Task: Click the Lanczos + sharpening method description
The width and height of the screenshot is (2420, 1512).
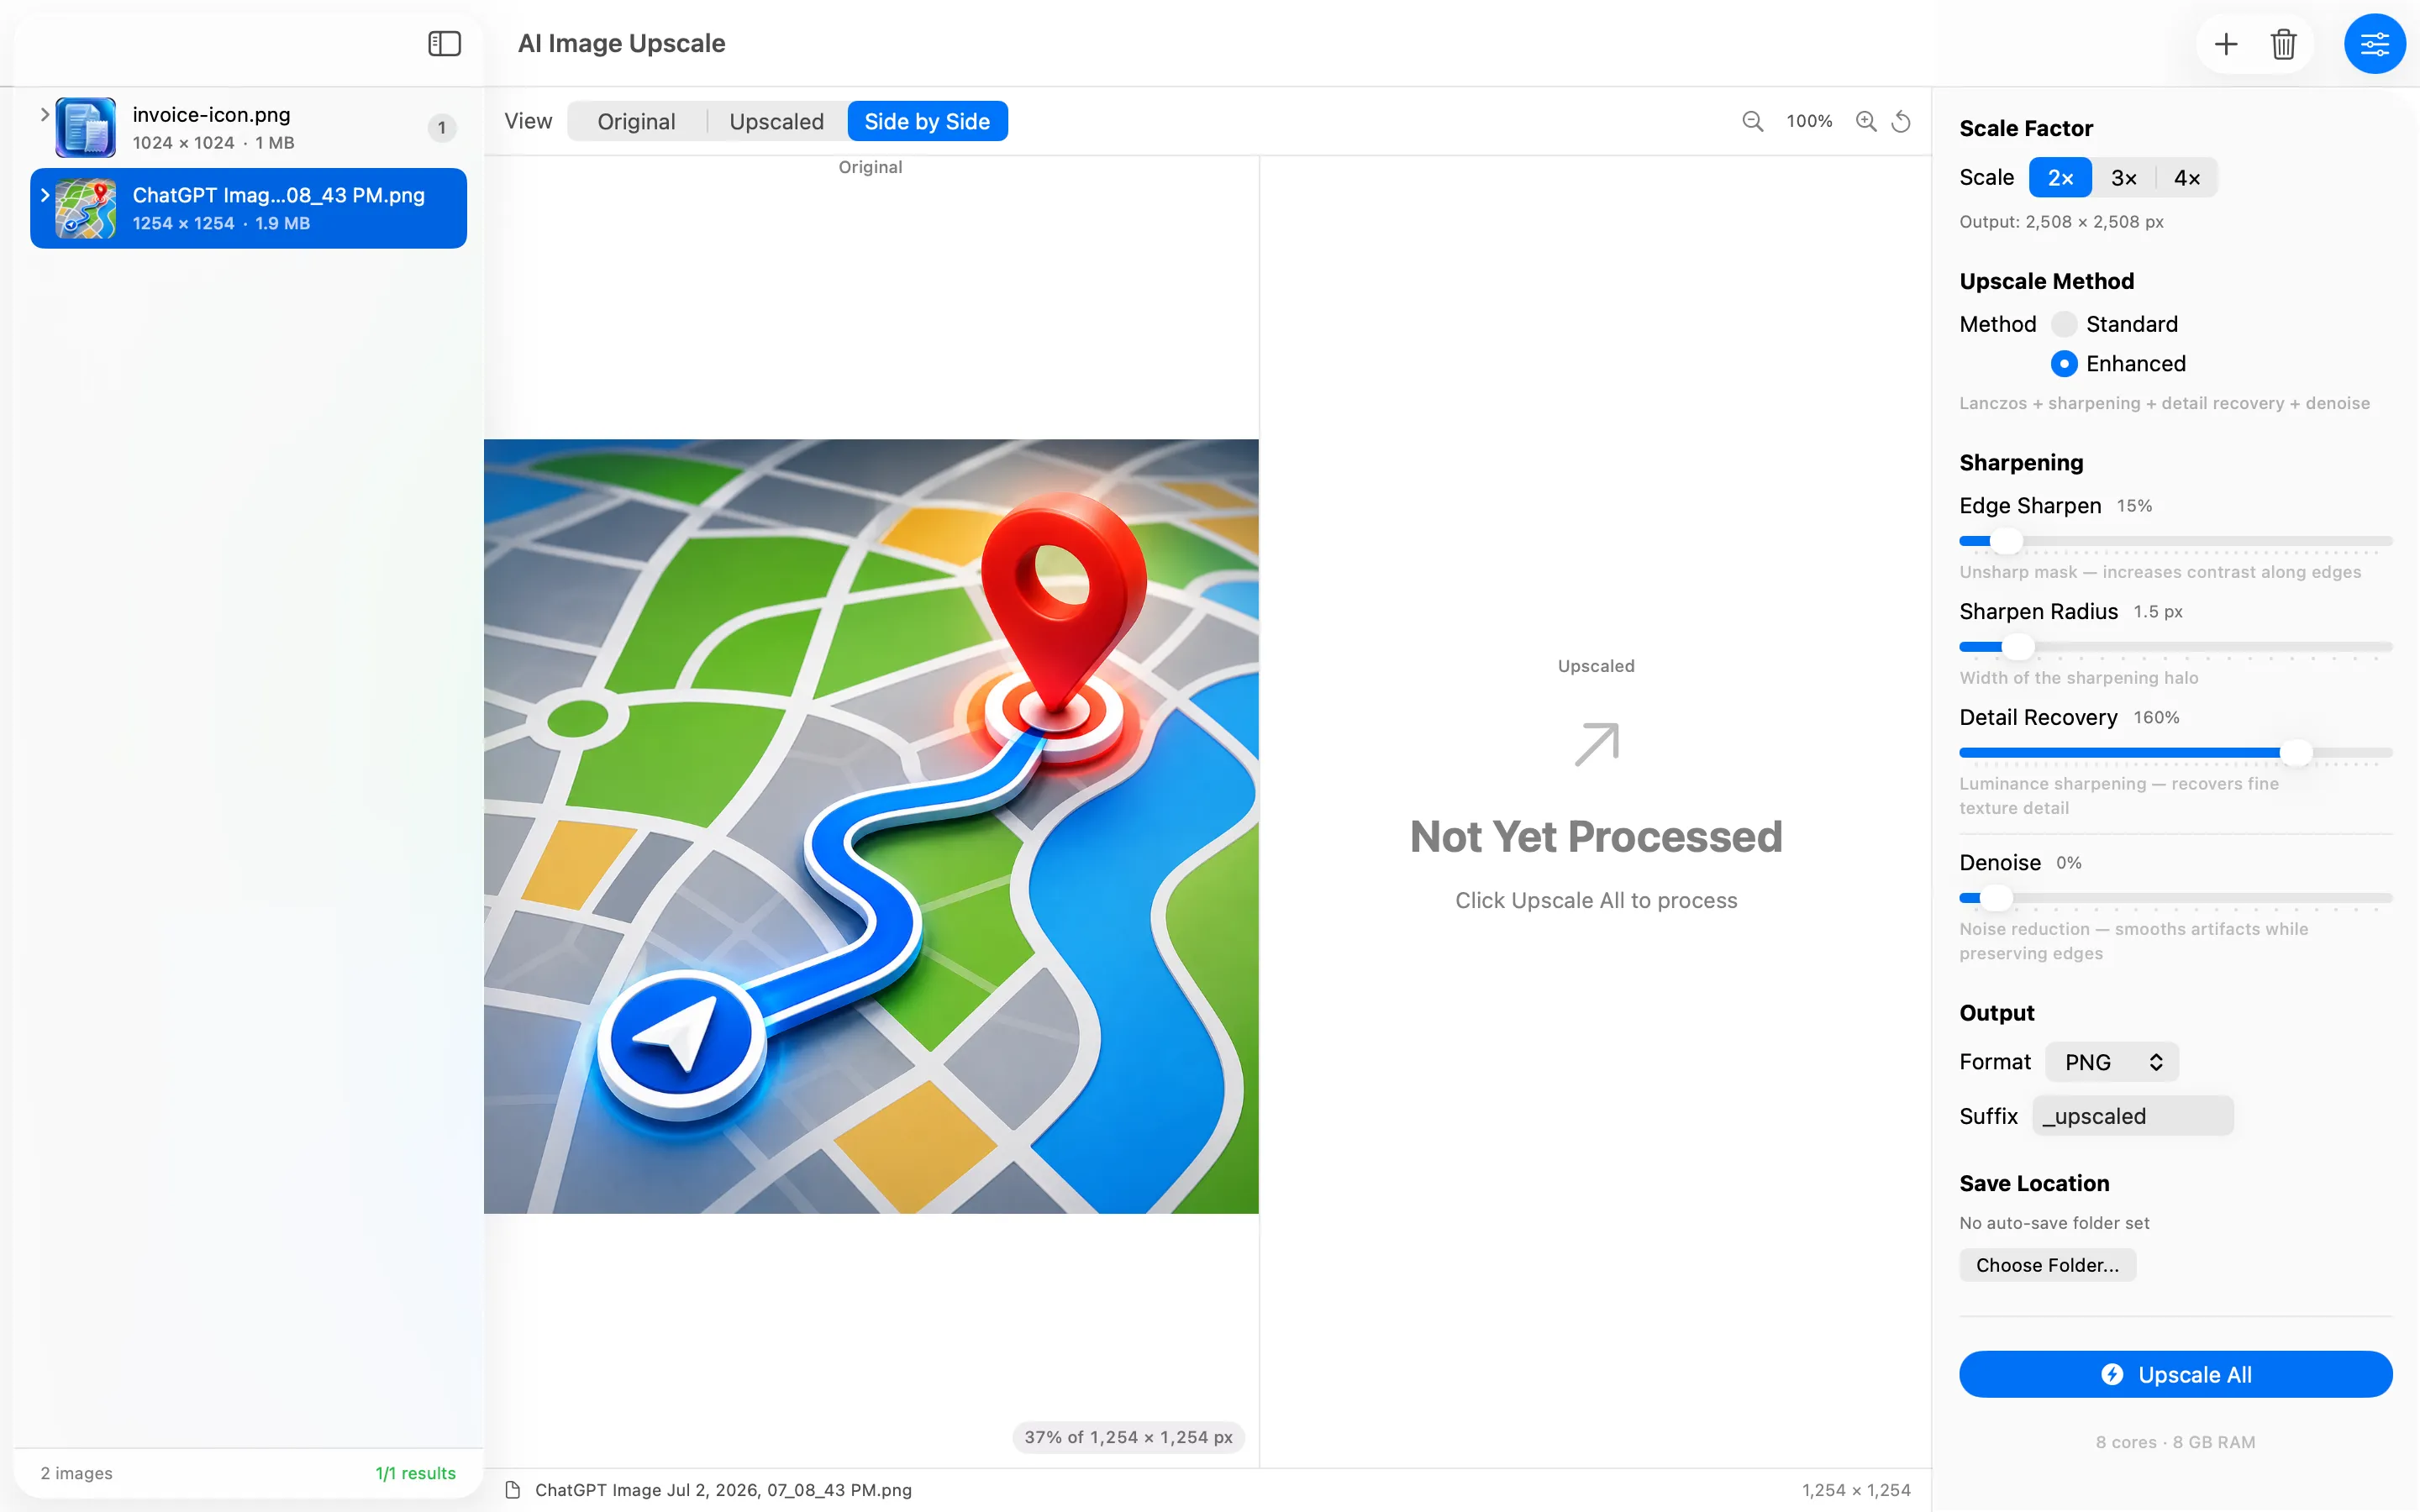Action: coord(2164,403)
